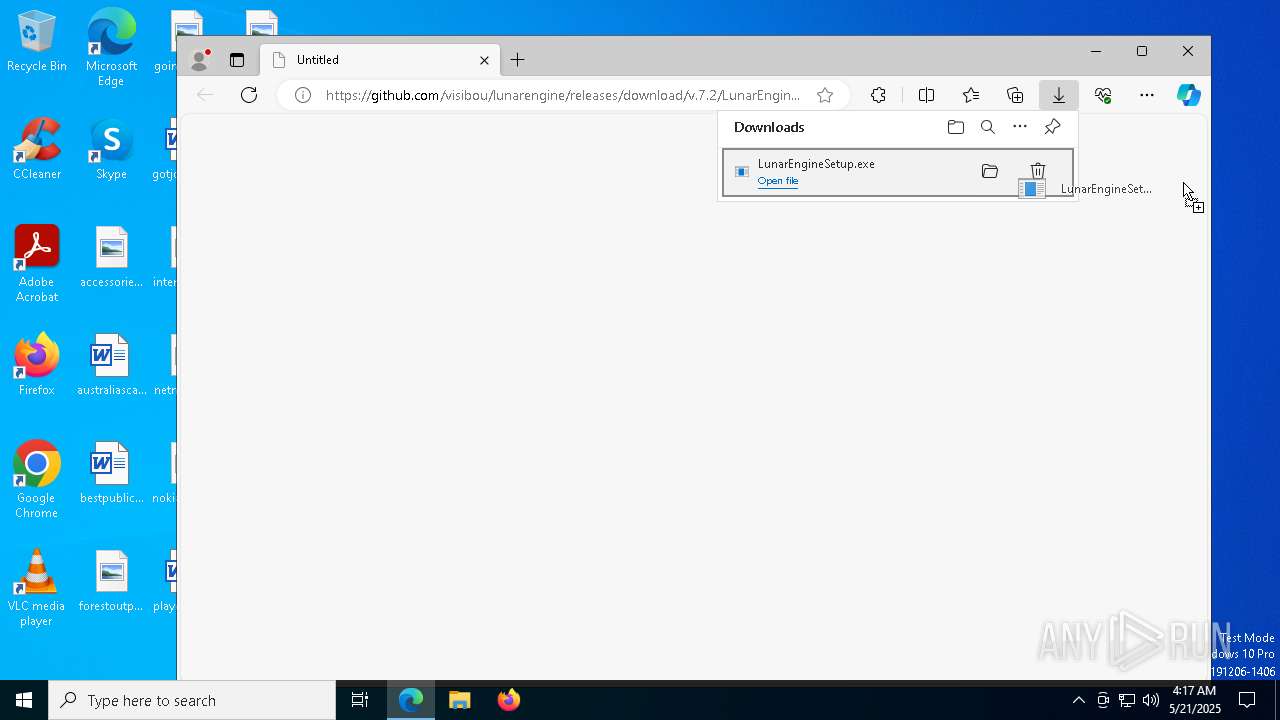Show LunarEngineSetup.exe in folder
The width and height of the screenshot is (1280, 720).
coord(990,172)
